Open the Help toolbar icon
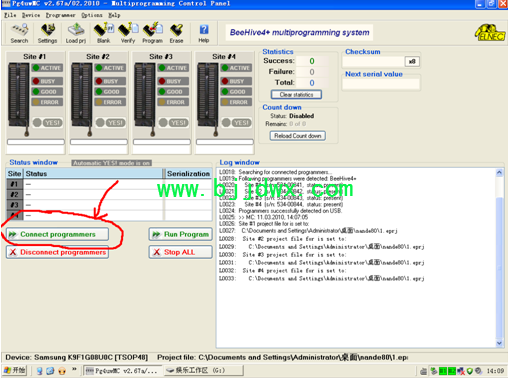The image size is (508, 378). 204,33
